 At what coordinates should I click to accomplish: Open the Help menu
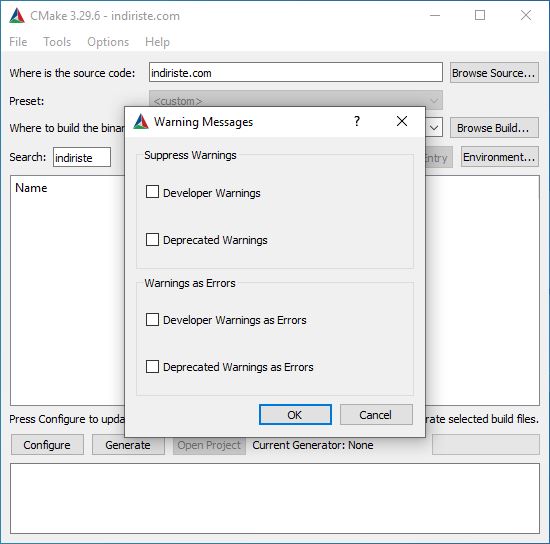tap(157, 42)
